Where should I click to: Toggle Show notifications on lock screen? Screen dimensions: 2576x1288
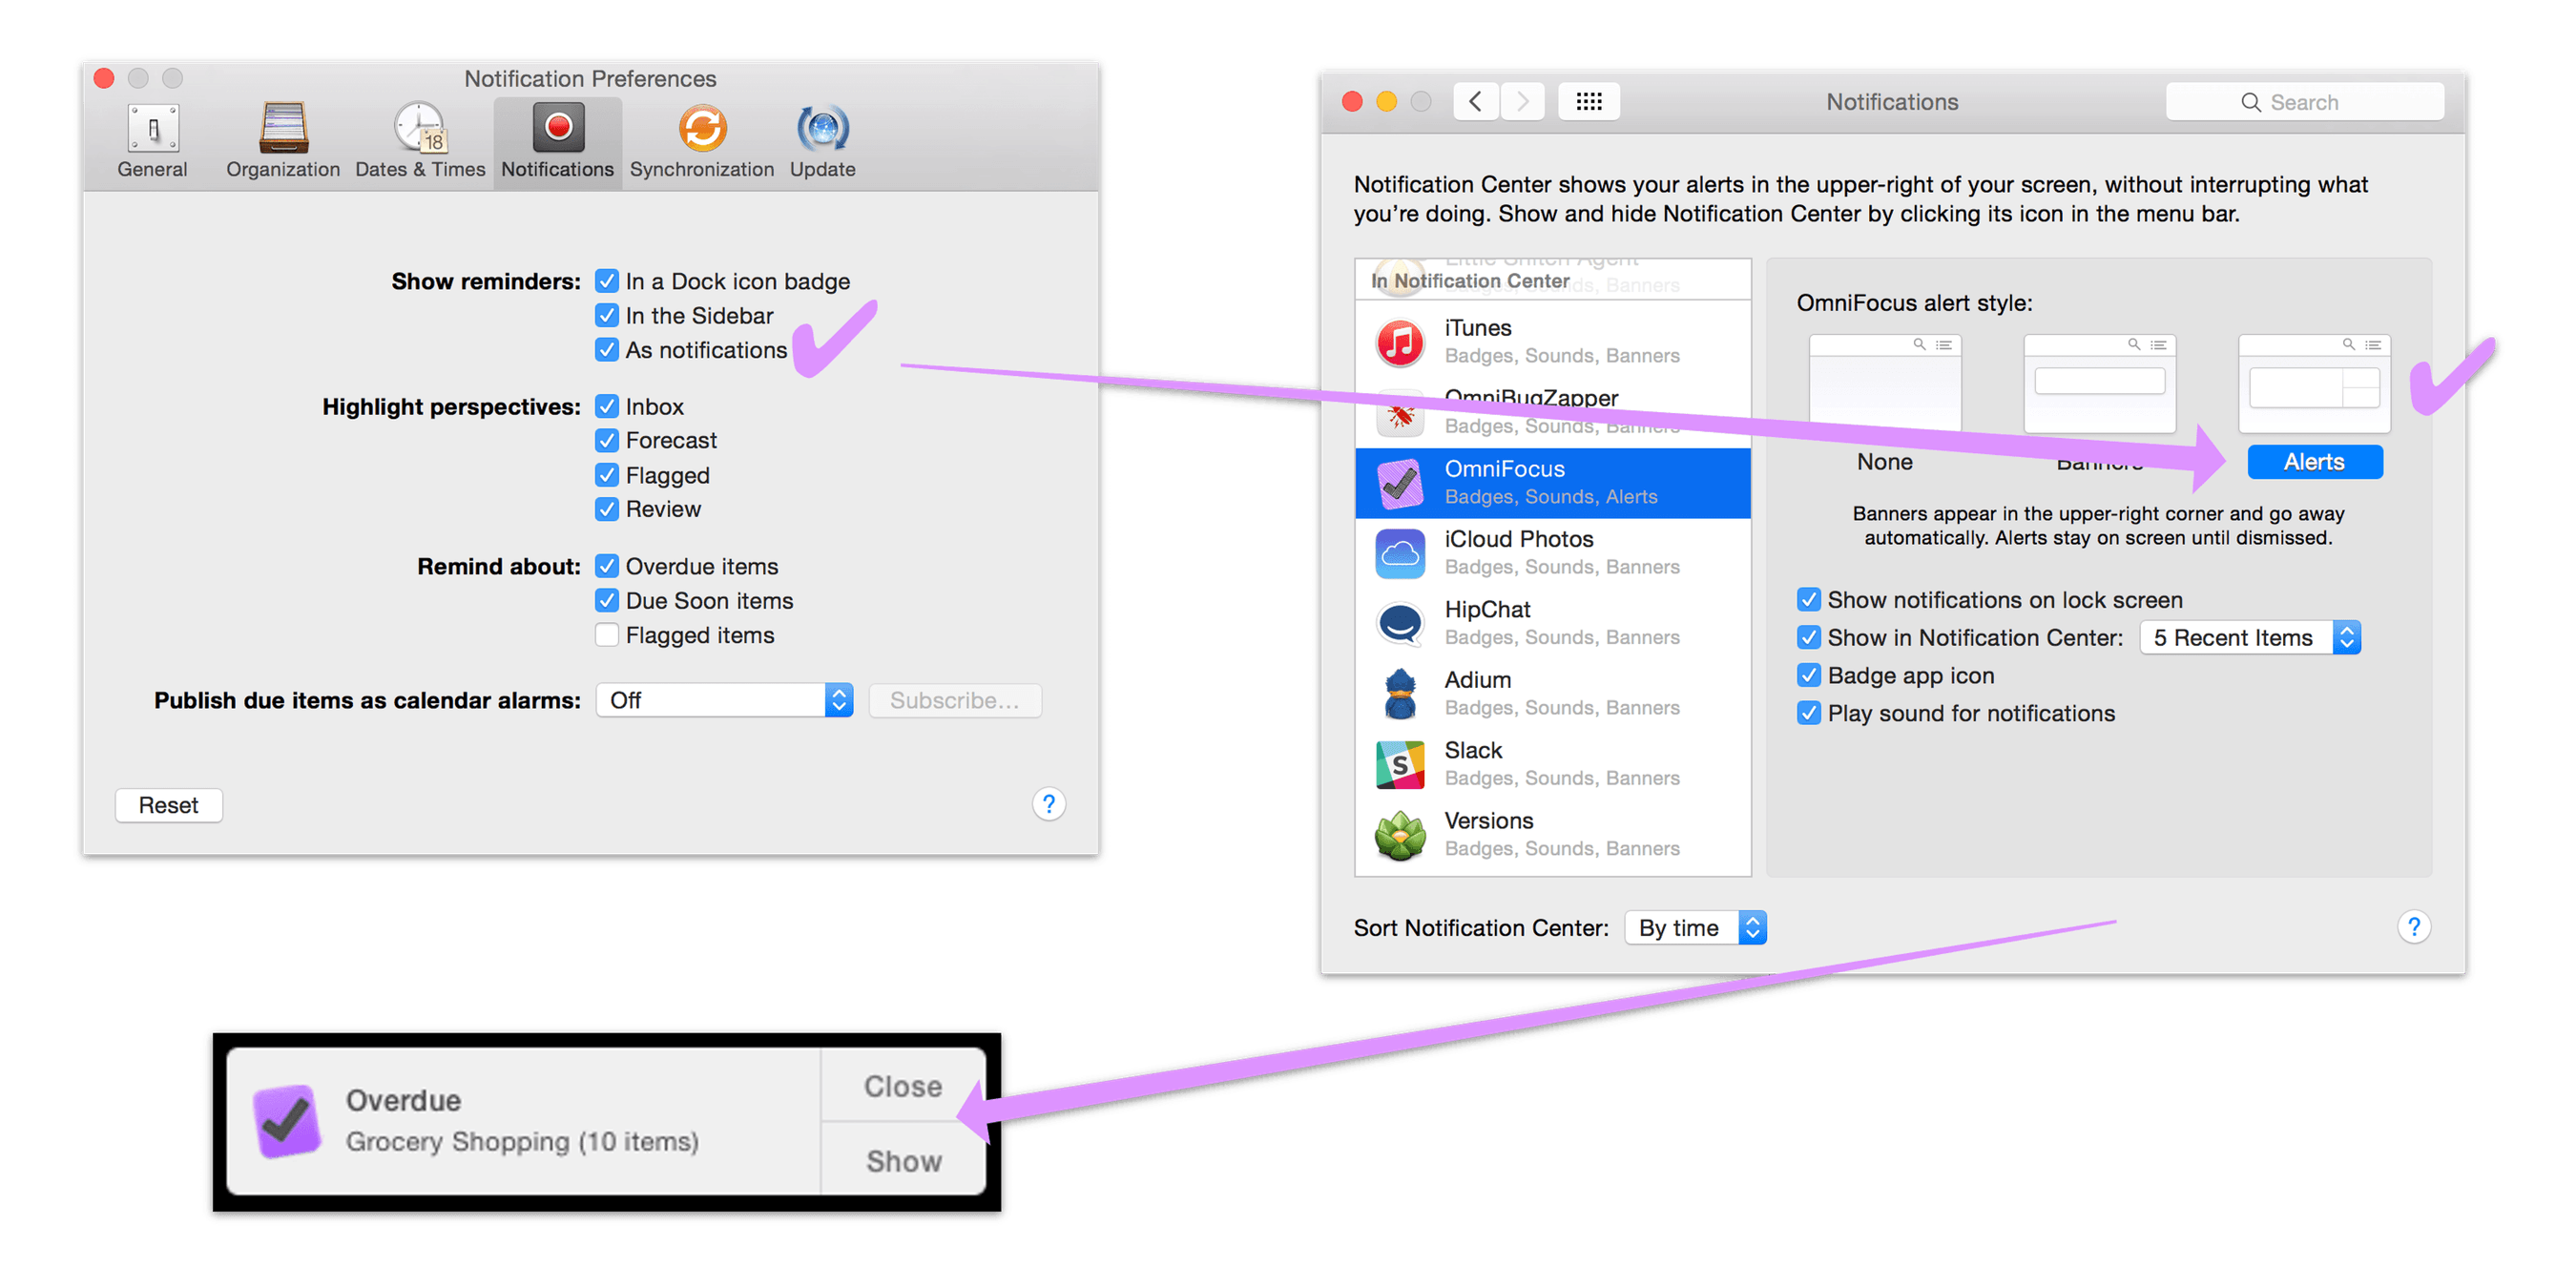point(1808,599)
